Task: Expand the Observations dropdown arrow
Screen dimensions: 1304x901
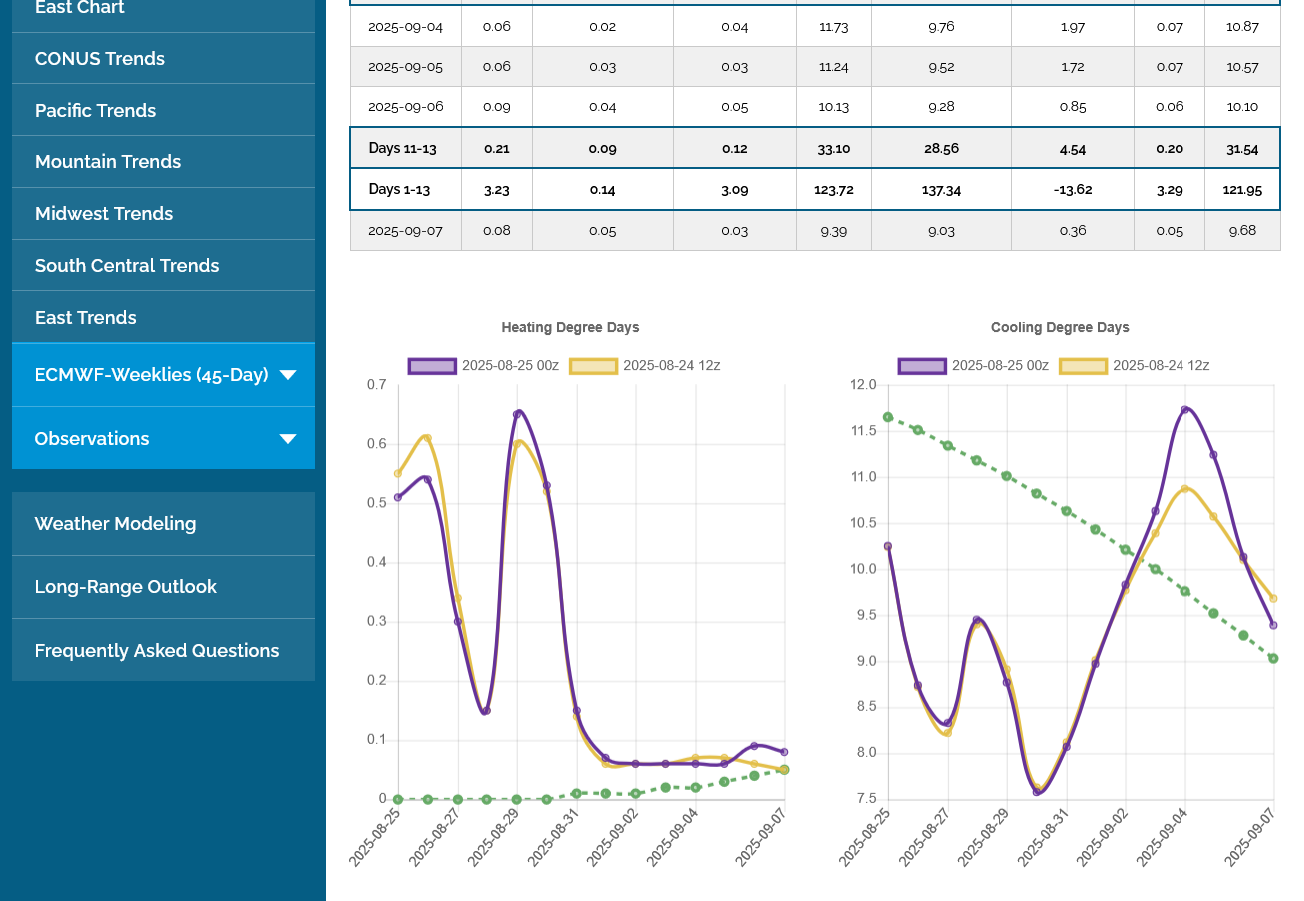Action: [288, 439]
